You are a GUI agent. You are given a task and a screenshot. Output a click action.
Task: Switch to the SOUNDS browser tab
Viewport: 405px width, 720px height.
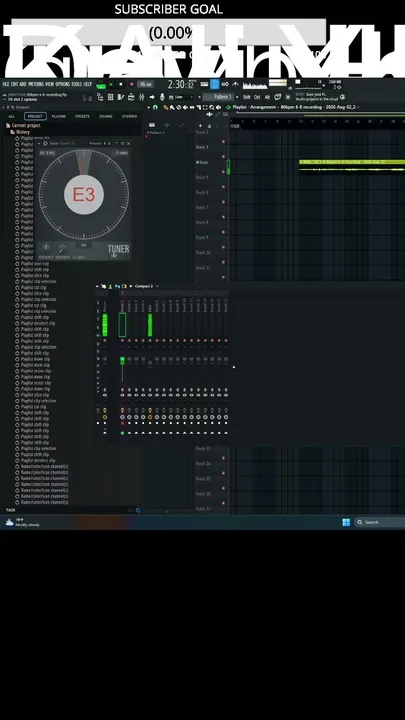point(106,116)
